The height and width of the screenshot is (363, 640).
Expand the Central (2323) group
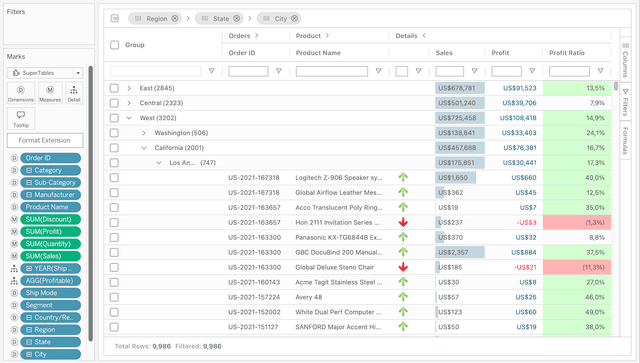129,103
